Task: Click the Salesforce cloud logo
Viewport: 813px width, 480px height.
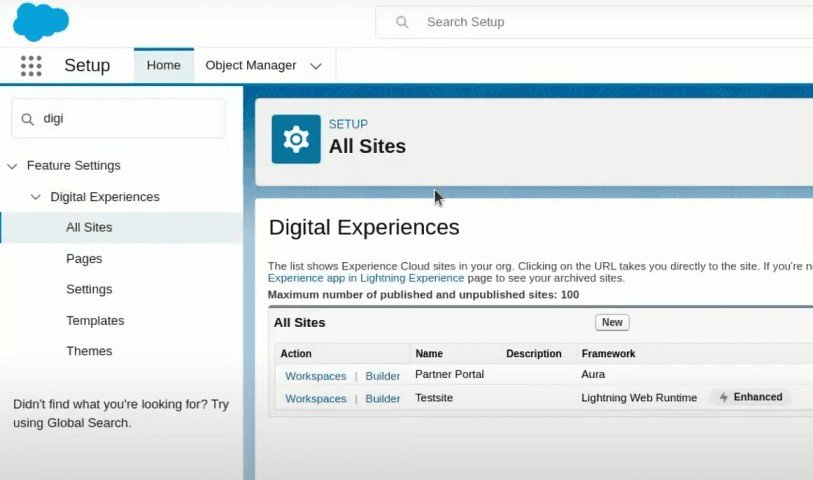Action: point(41,22)
